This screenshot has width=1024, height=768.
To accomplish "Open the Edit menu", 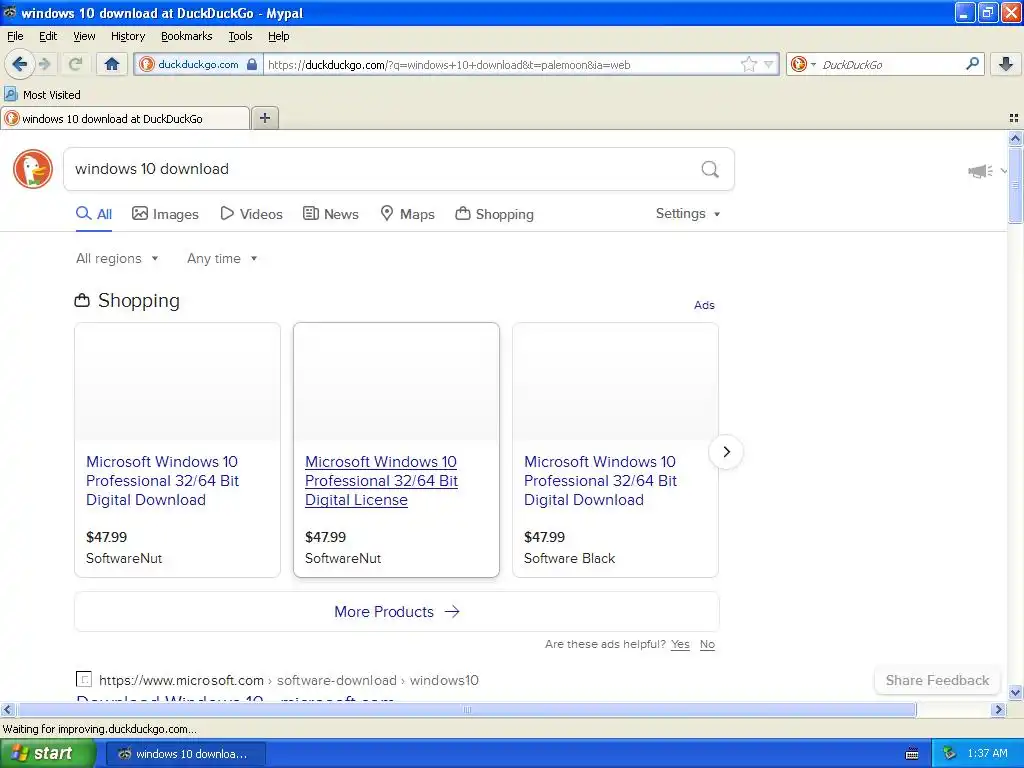I will click(x=48, y=36).
